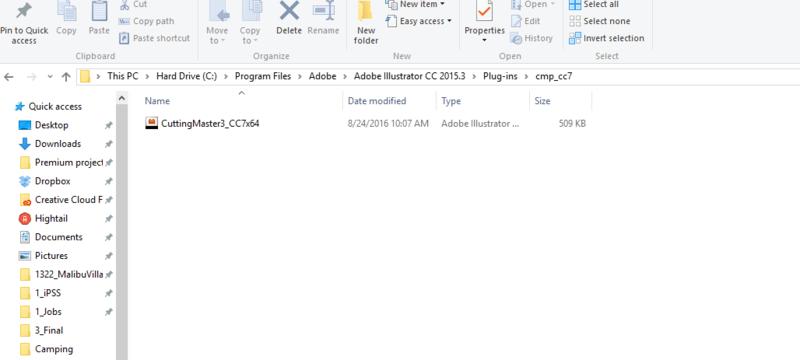800x360 pixels.
Task: Select the Dropbox sidebar item
Action: click(53, 181)
